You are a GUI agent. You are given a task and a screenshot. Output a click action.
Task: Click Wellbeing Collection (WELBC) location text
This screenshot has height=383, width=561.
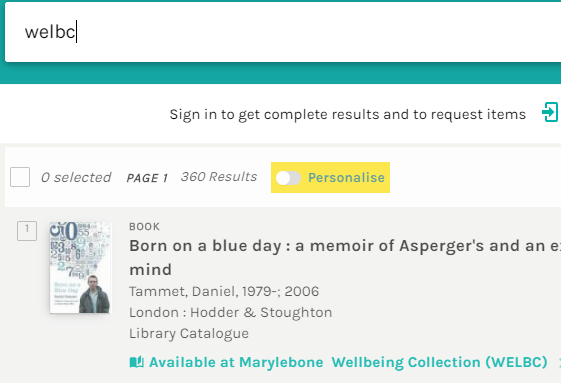click(439, 362)
